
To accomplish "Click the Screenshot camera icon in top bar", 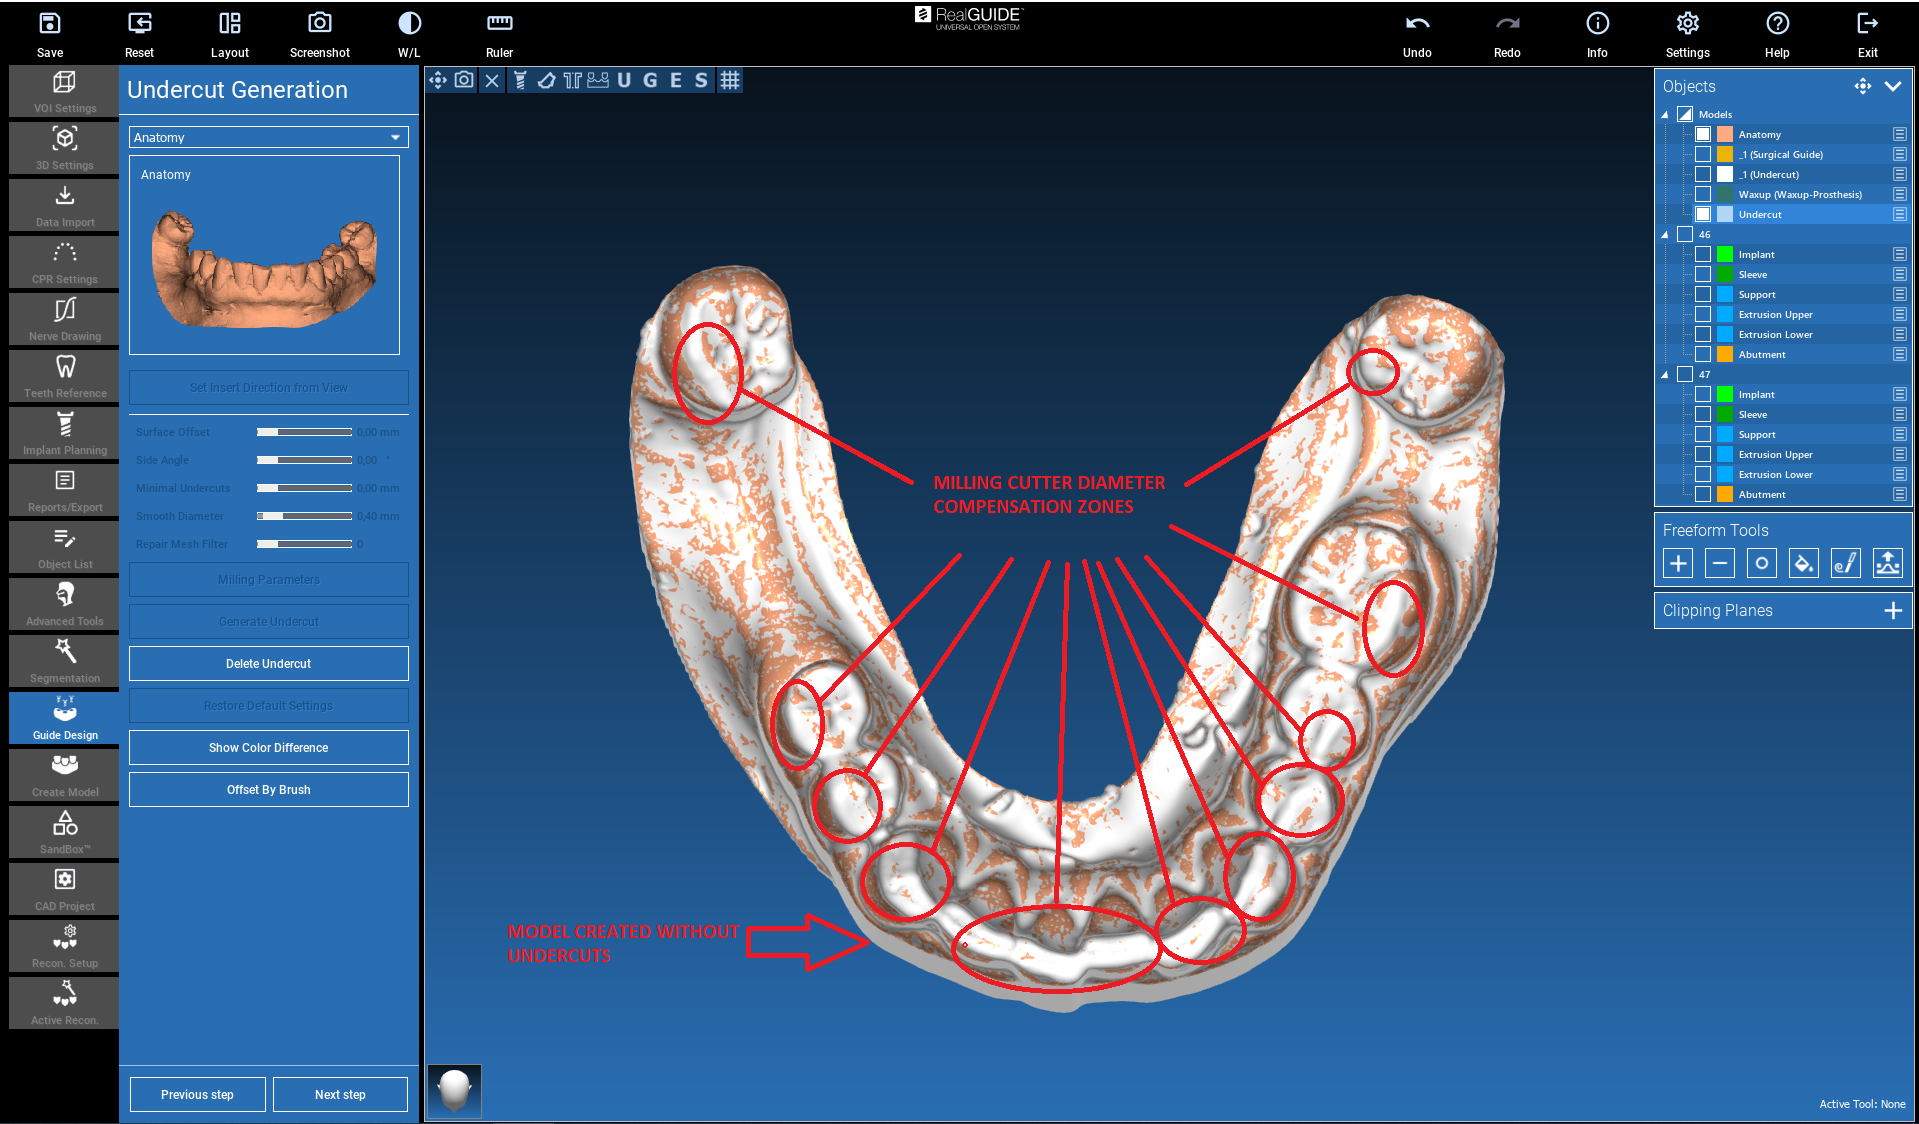I will 319,24.
